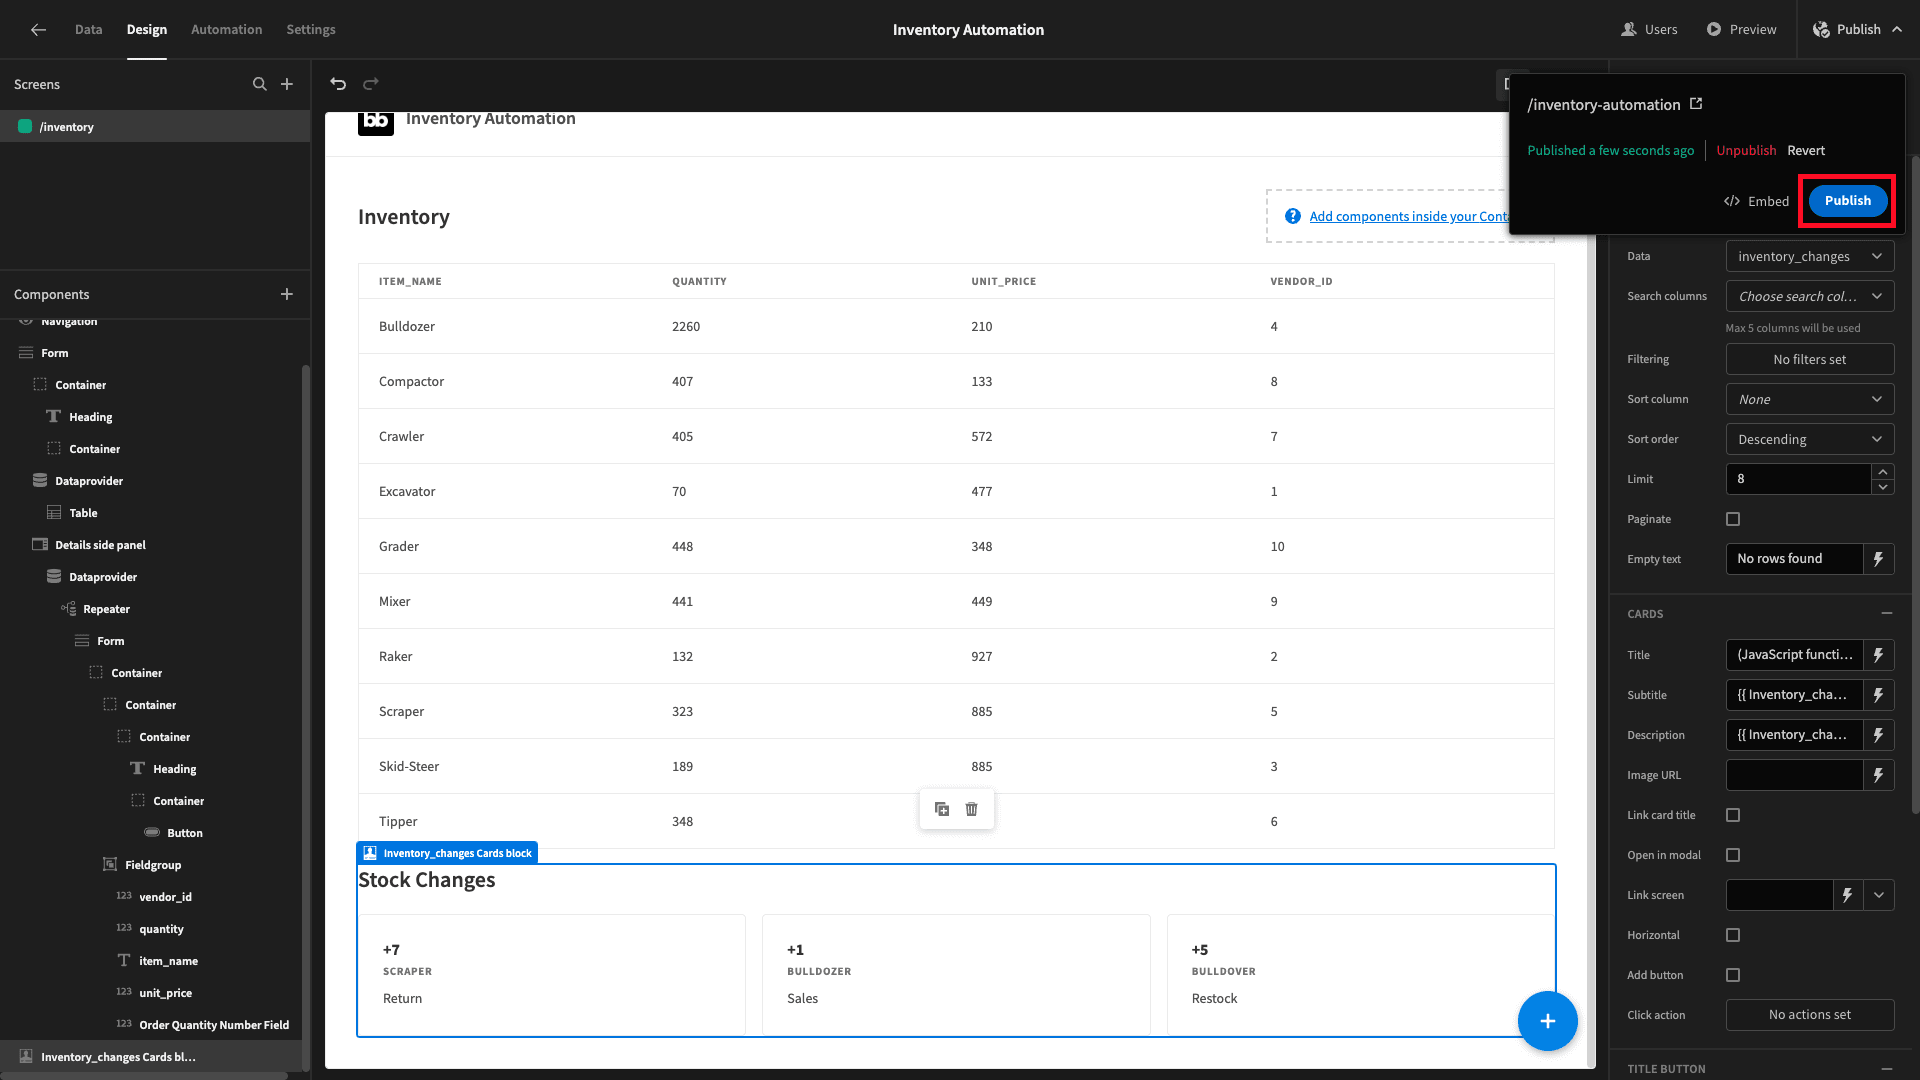Select the Table component in tree
The width and height of the screenshot is (1920, 1080).
(x=83, y=513)
